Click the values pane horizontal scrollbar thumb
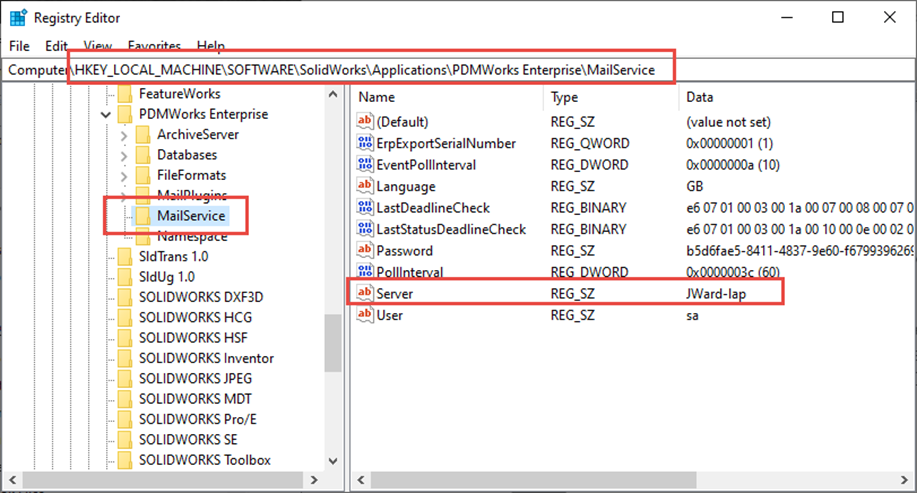The image size is (917, 493). click(533, 480)
